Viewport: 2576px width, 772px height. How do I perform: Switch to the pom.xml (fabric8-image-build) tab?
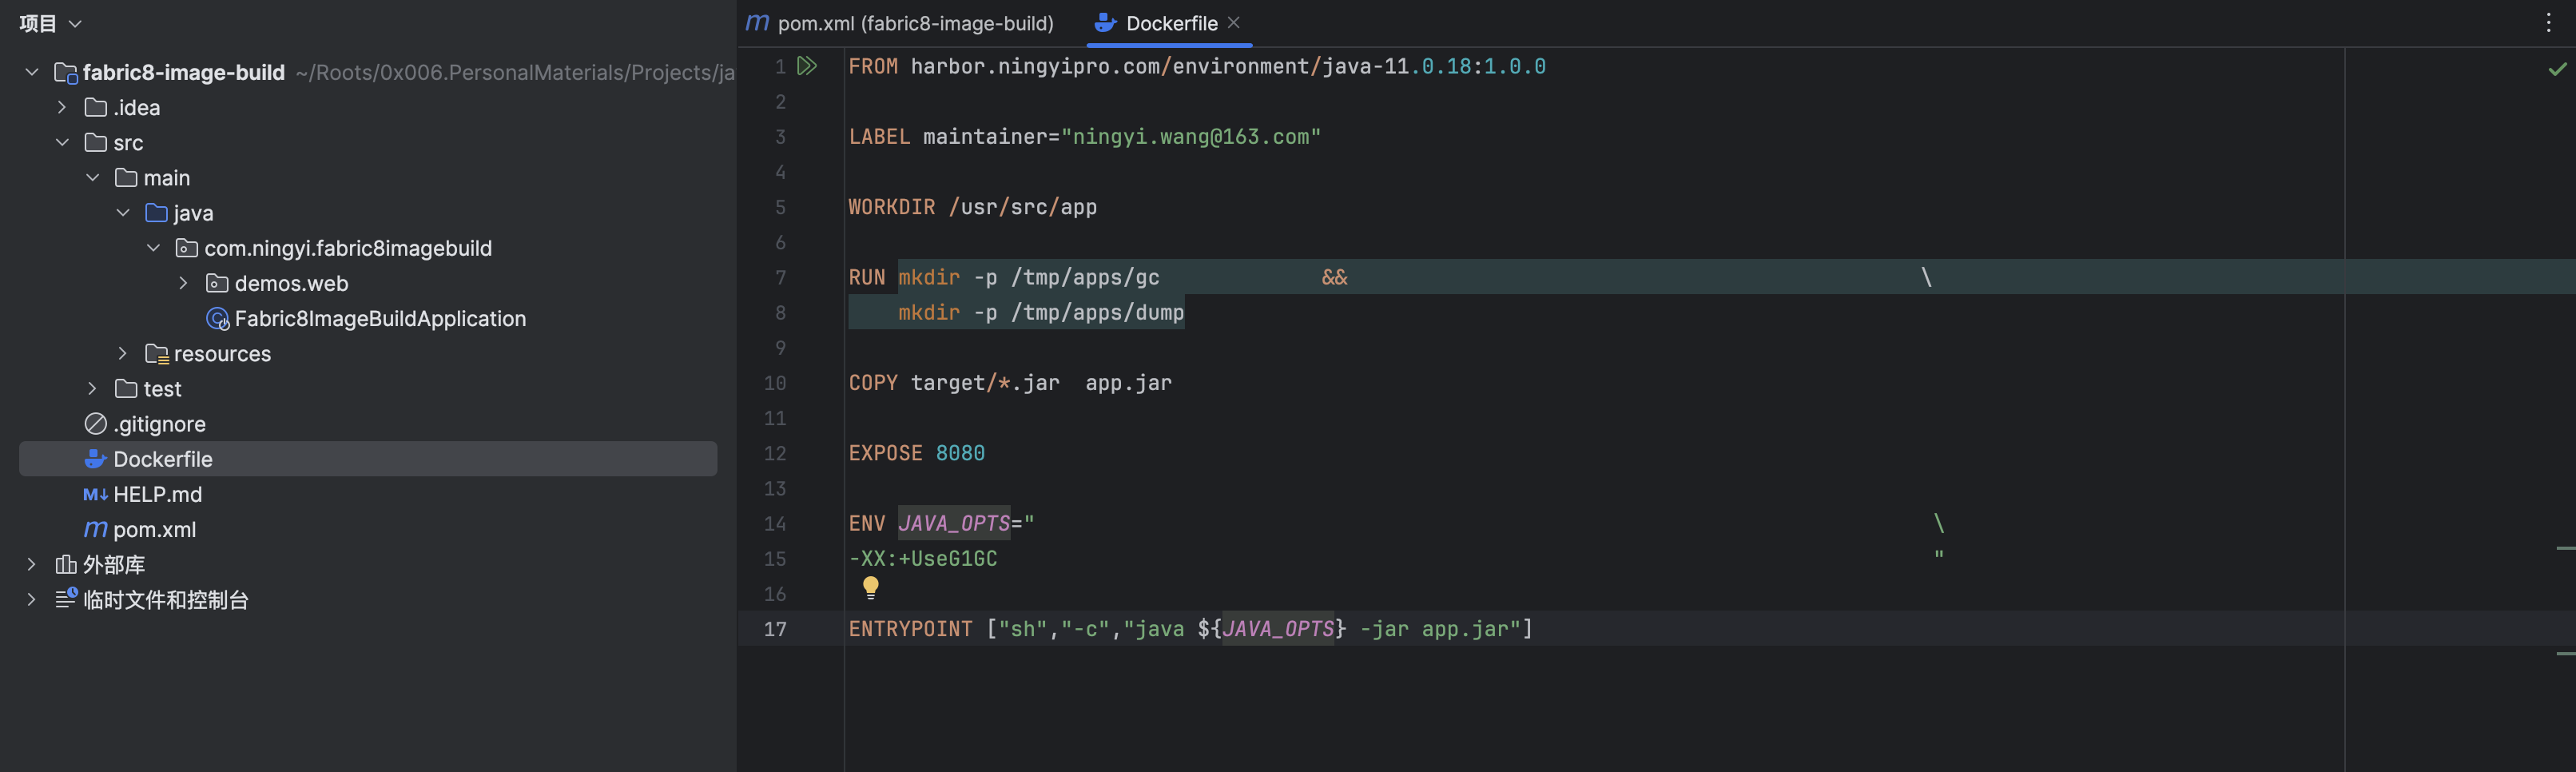pyautogui.click(x=900, y=23)
